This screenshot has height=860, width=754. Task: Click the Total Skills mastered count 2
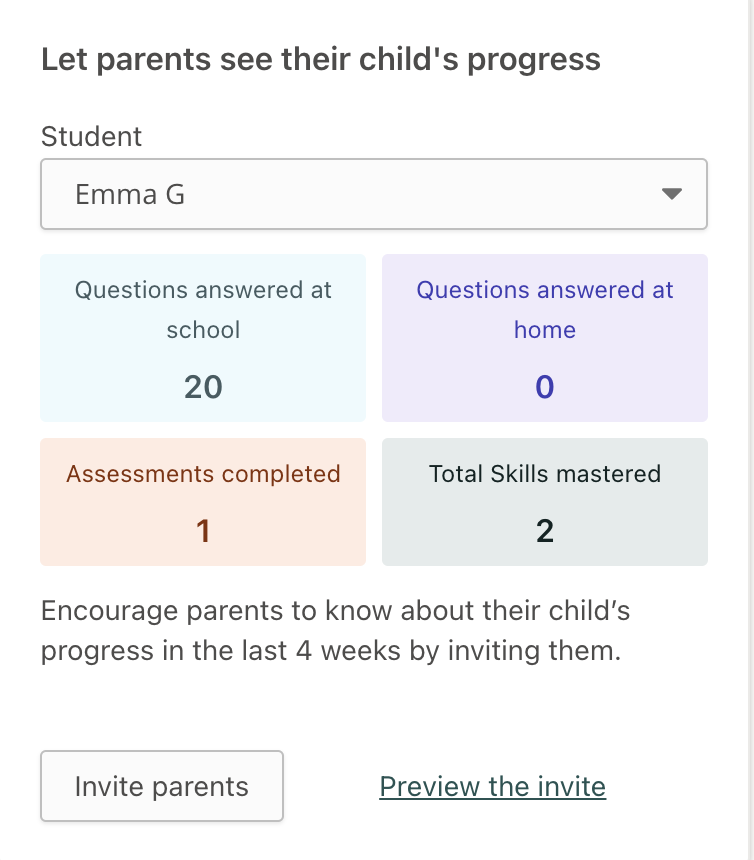pos(545,531)
